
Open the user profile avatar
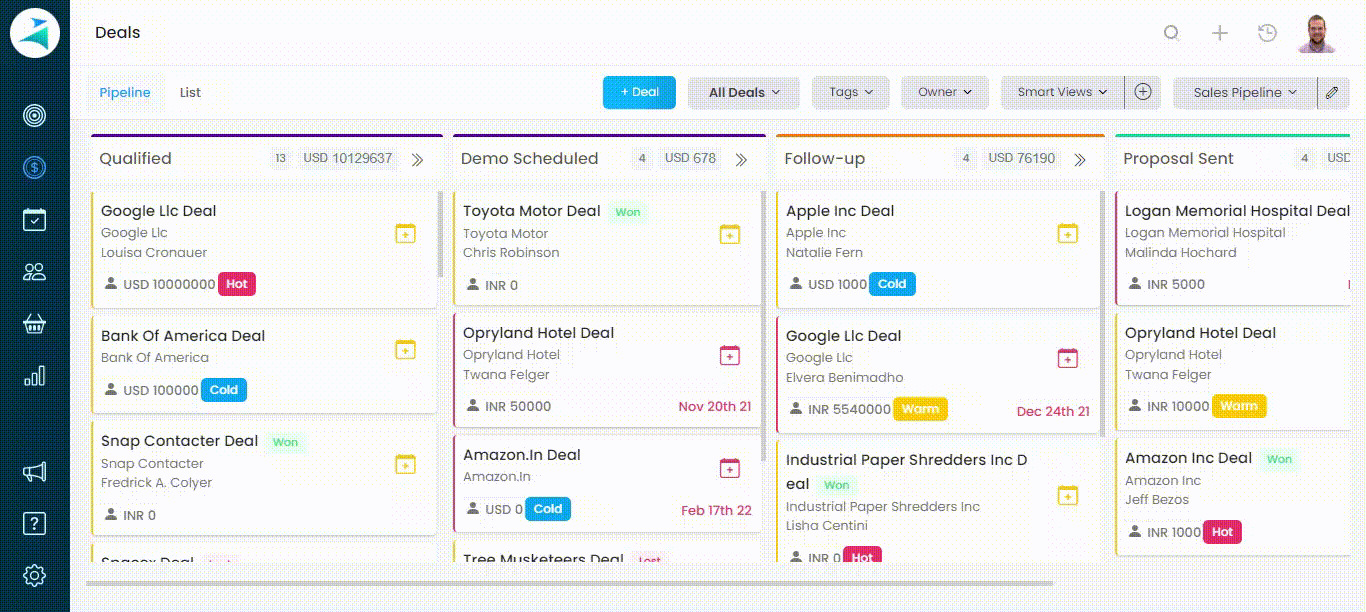[x=1318, y=33]
